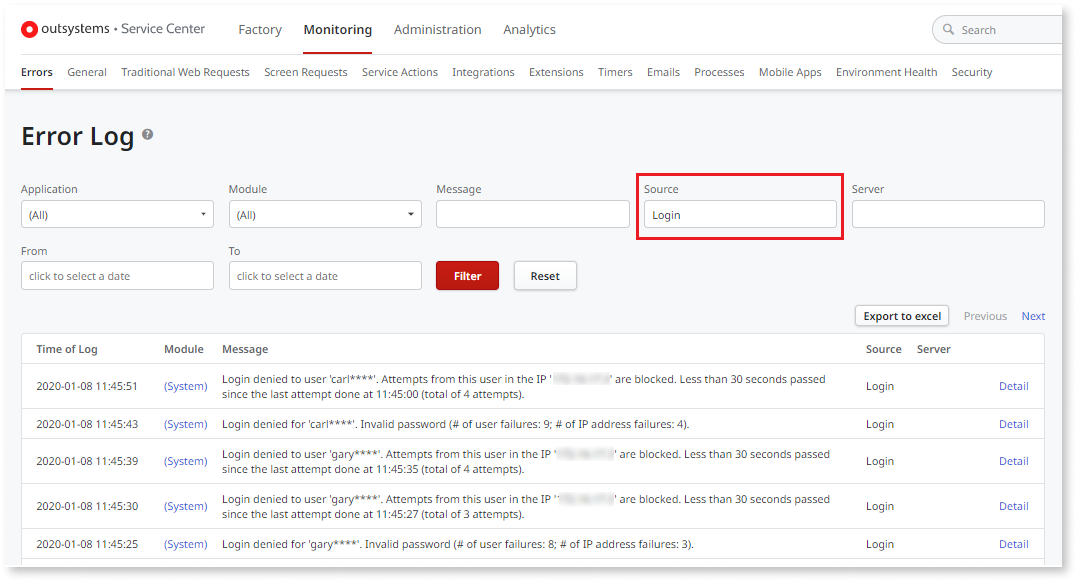Click Export to excel button
The width and height of the screenshot is (1077, 582).
[x=902, y=316]
